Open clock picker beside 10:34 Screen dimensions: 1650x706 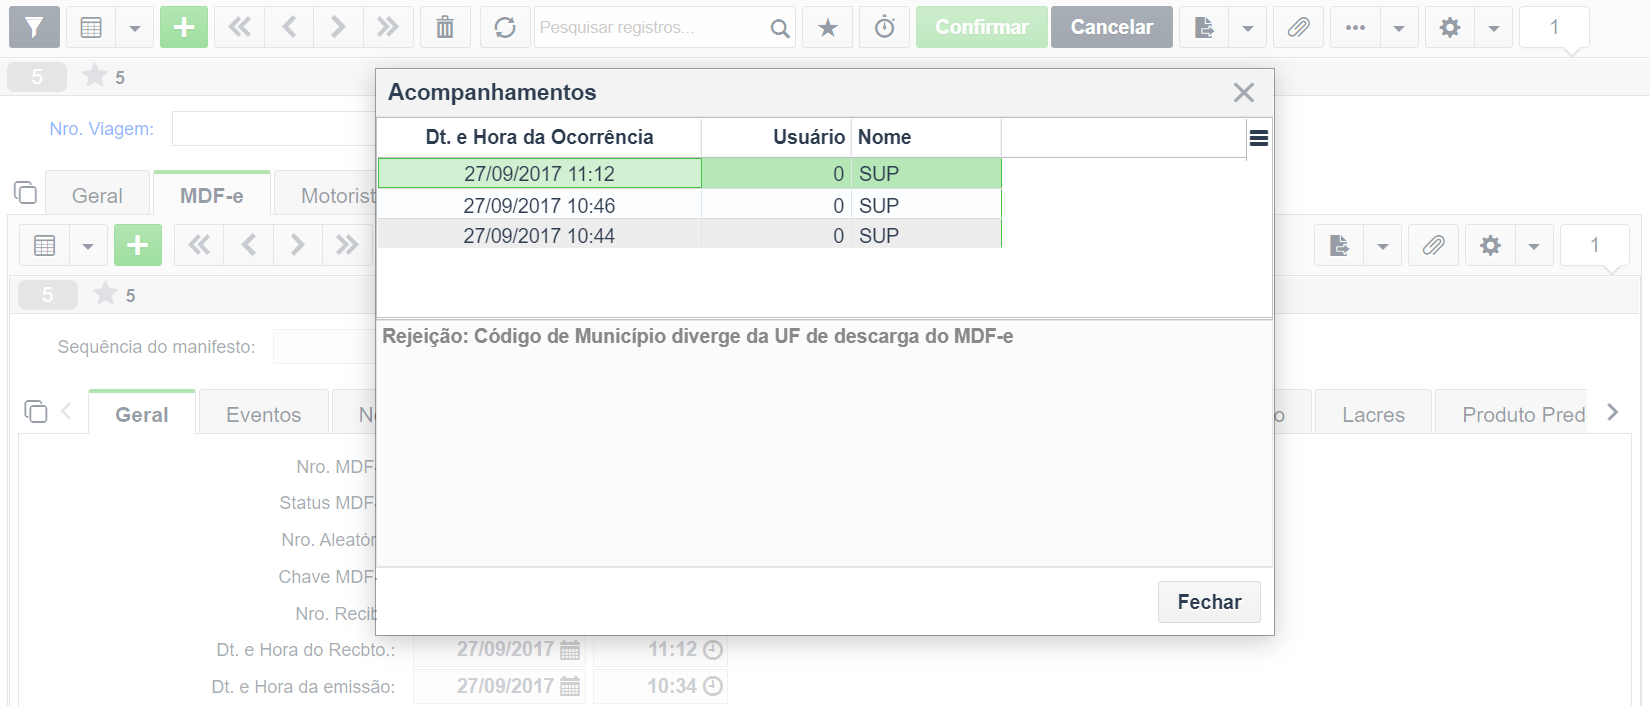[713, 686]
